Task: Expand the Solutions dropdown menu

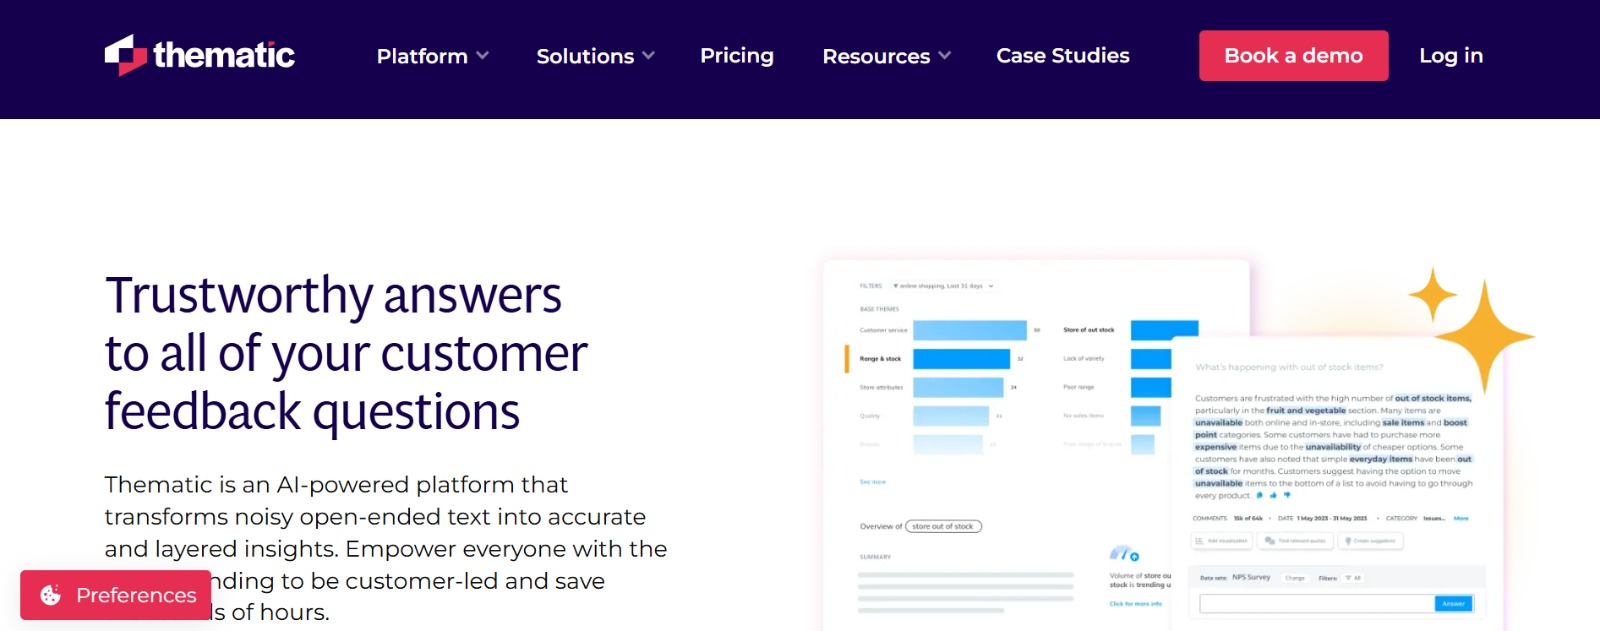Action: coord(595,56)
